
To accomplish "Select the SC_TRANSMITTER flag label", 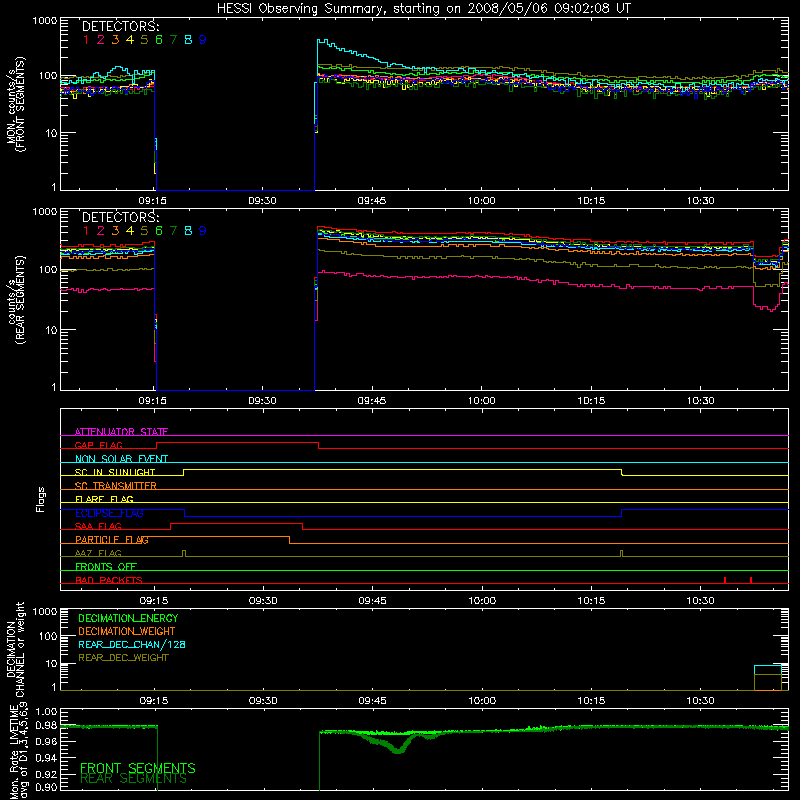I will coord(116,486).
